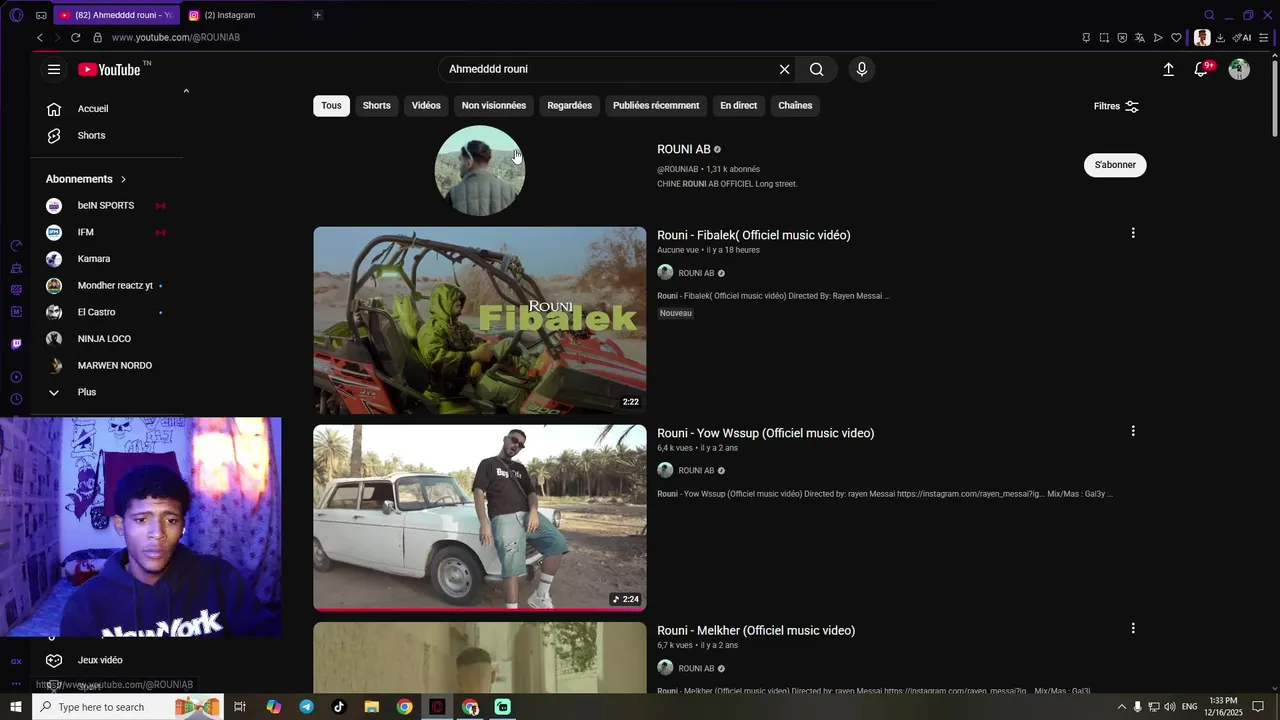Click the translate page icon in address bar
The height and width of the screenshot is (720, 1280).
click(x=1140, y=38)
